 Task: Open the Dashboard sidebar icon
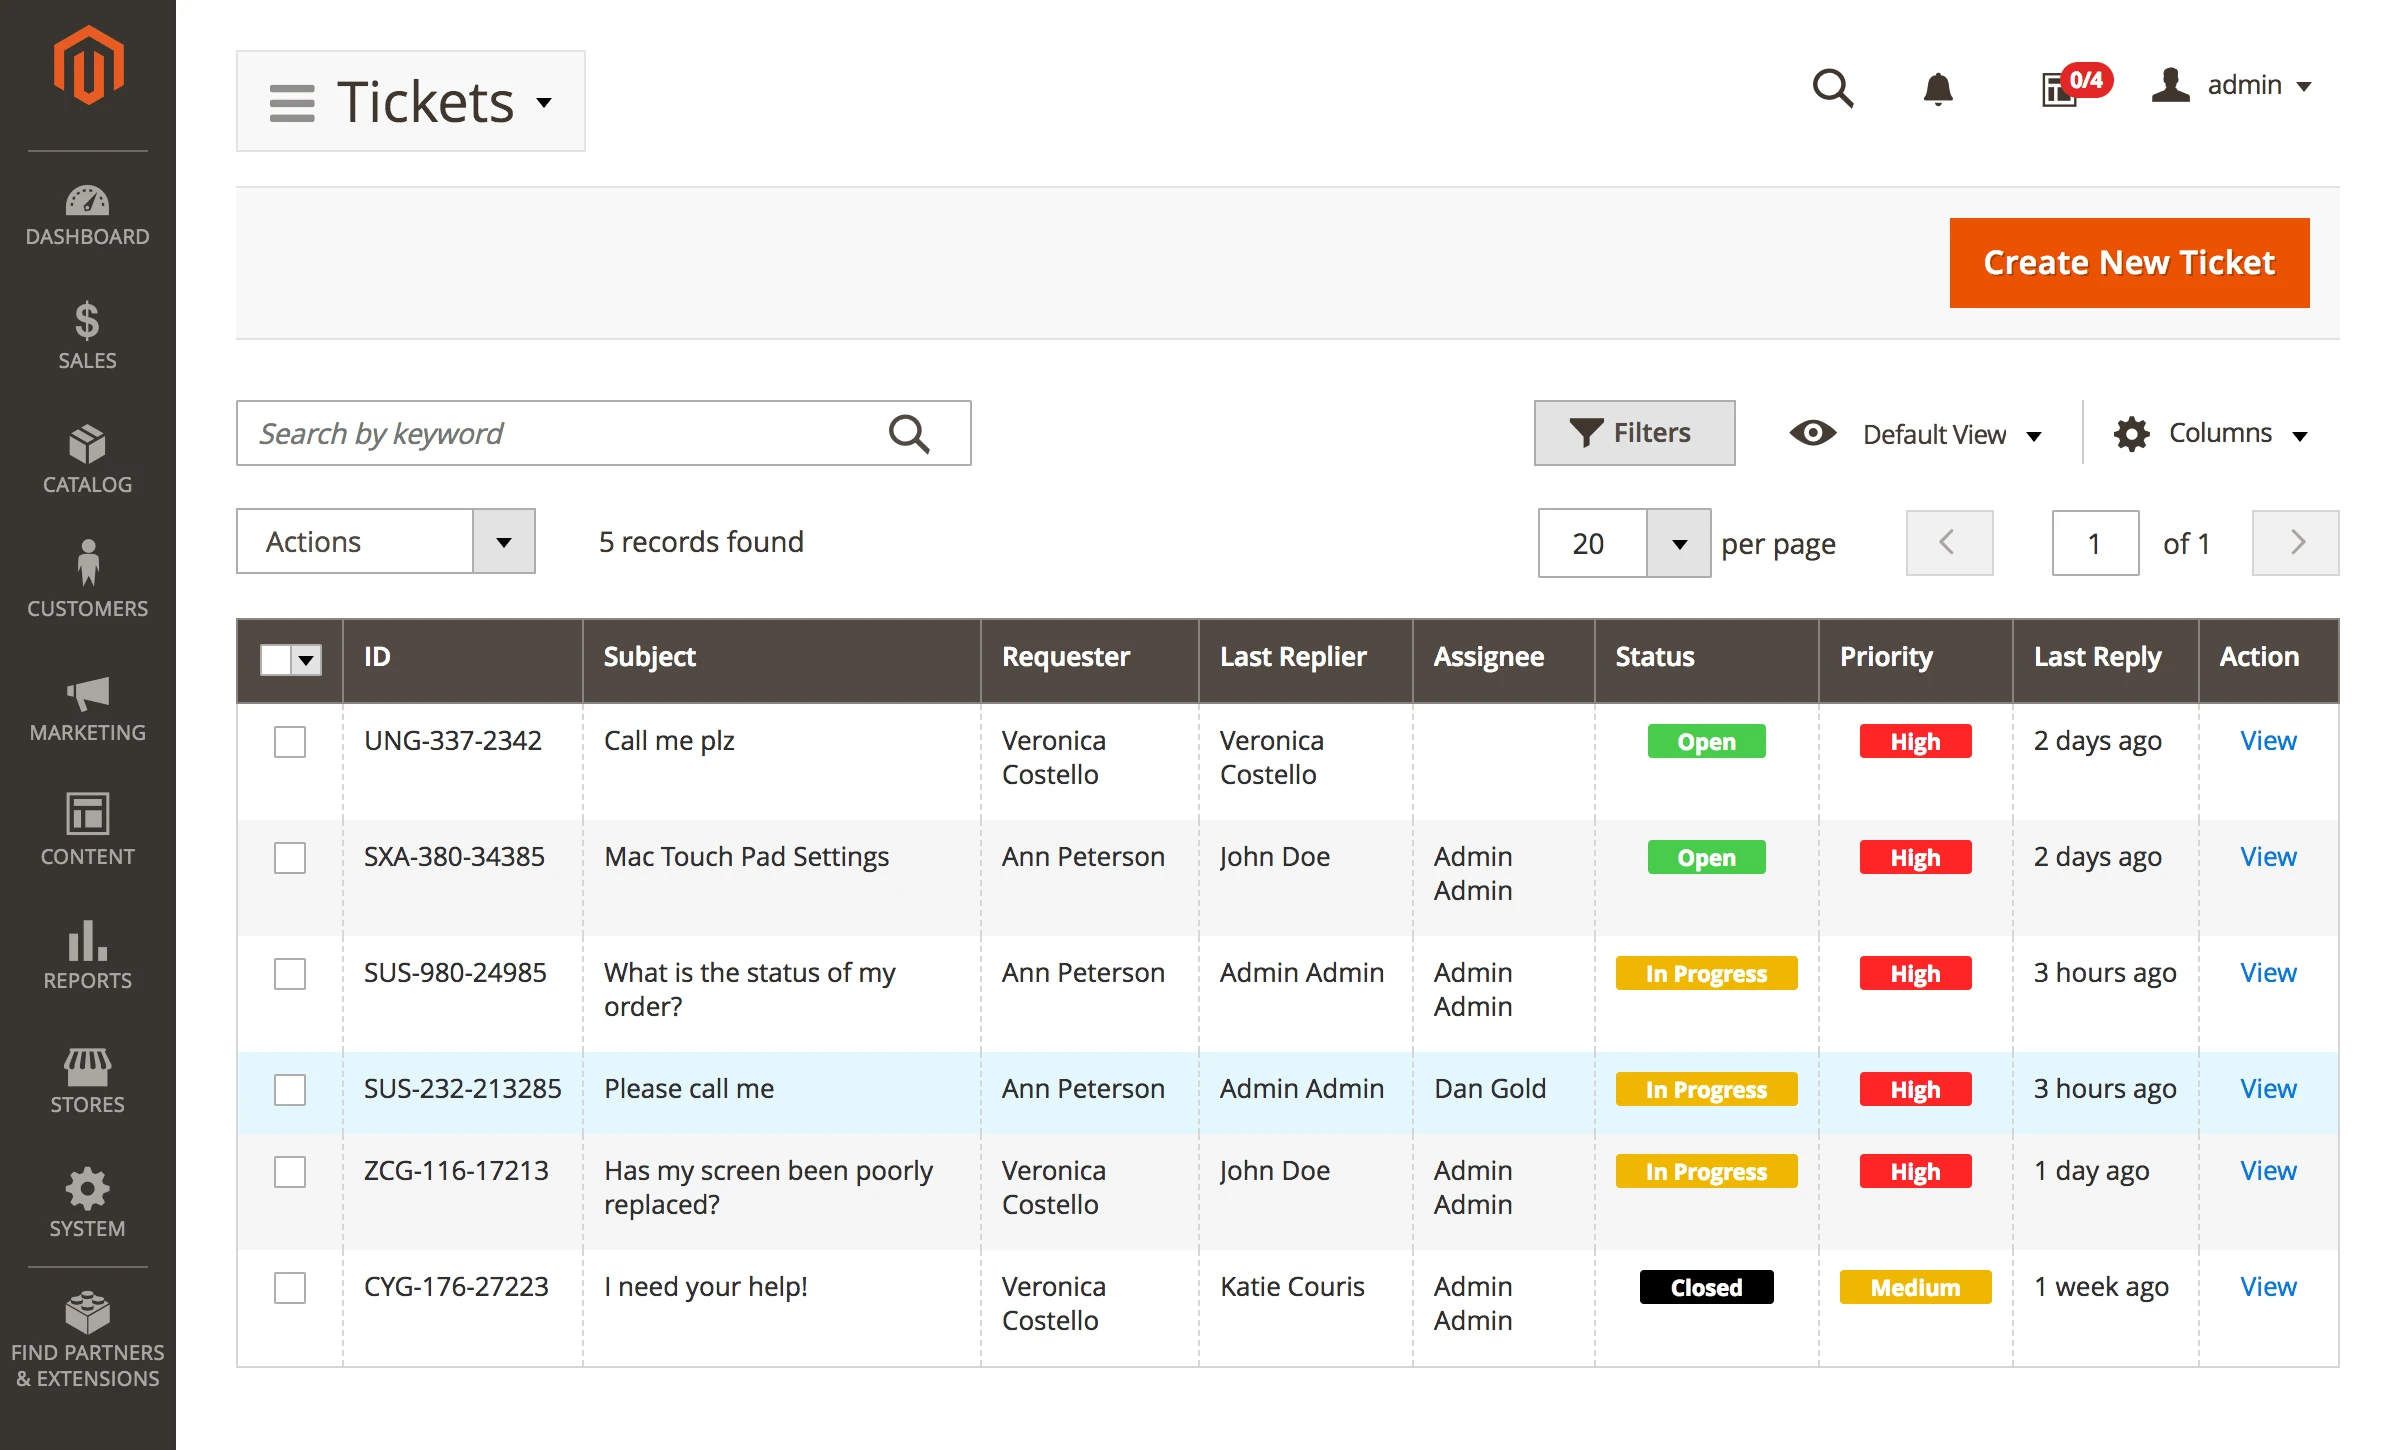(88, 202)
